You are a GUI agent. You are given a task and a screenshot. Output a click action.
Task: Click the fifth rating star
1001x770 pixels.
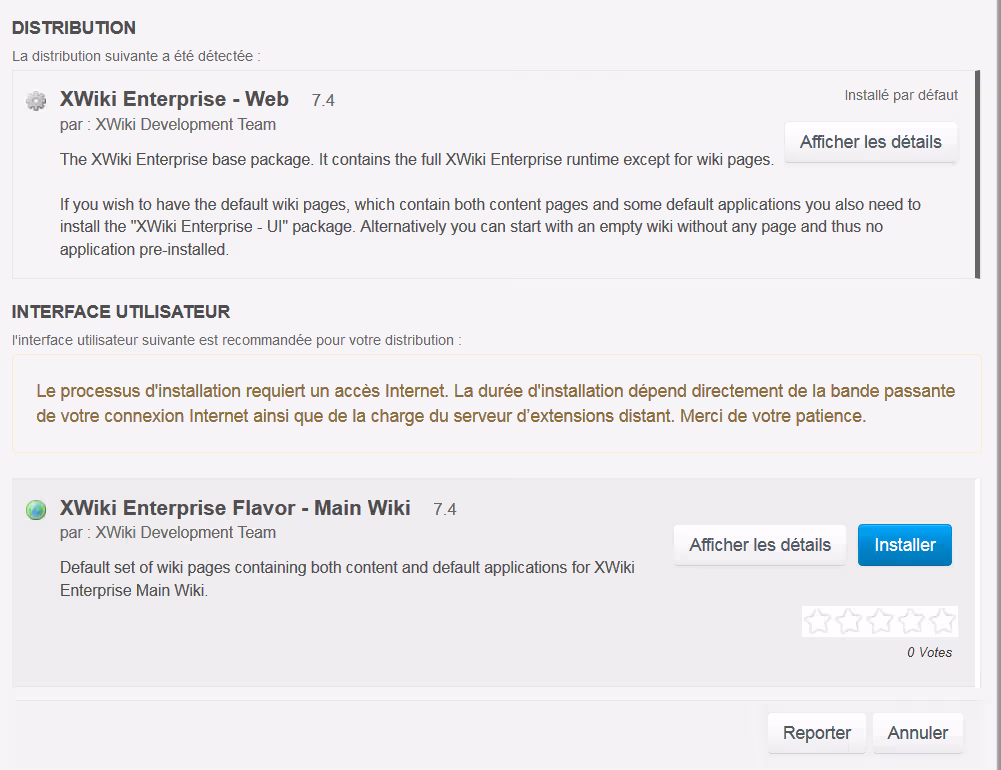coord(942,622)
